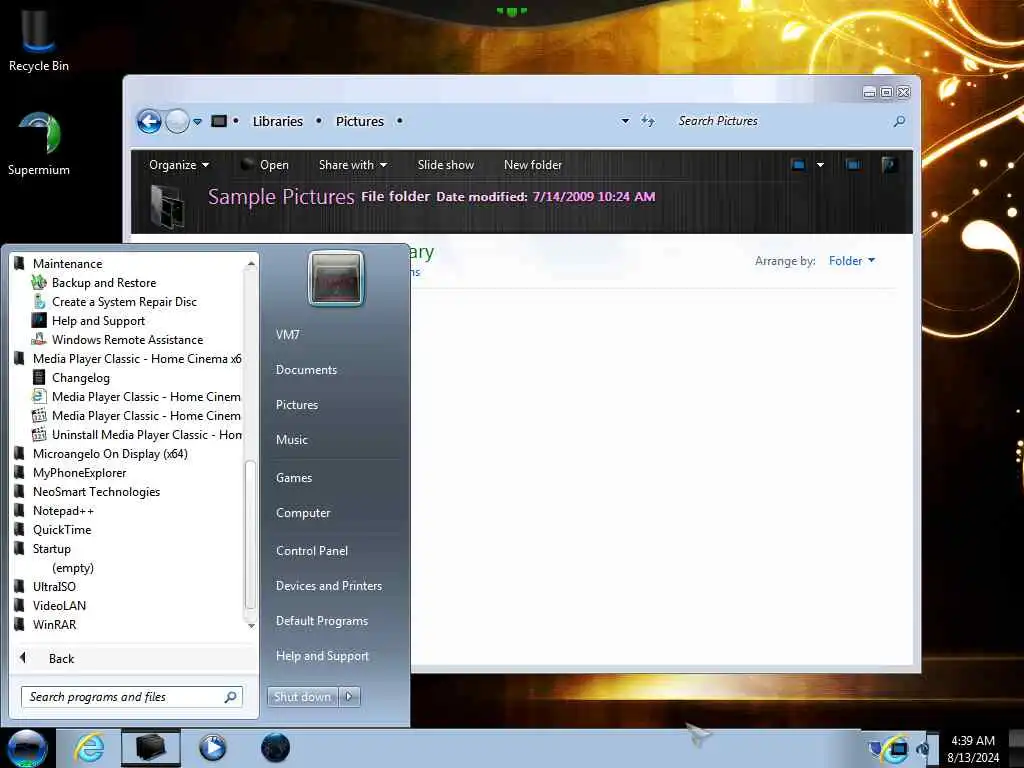
Task: Create a New folder
Action: tap(533, 165)
